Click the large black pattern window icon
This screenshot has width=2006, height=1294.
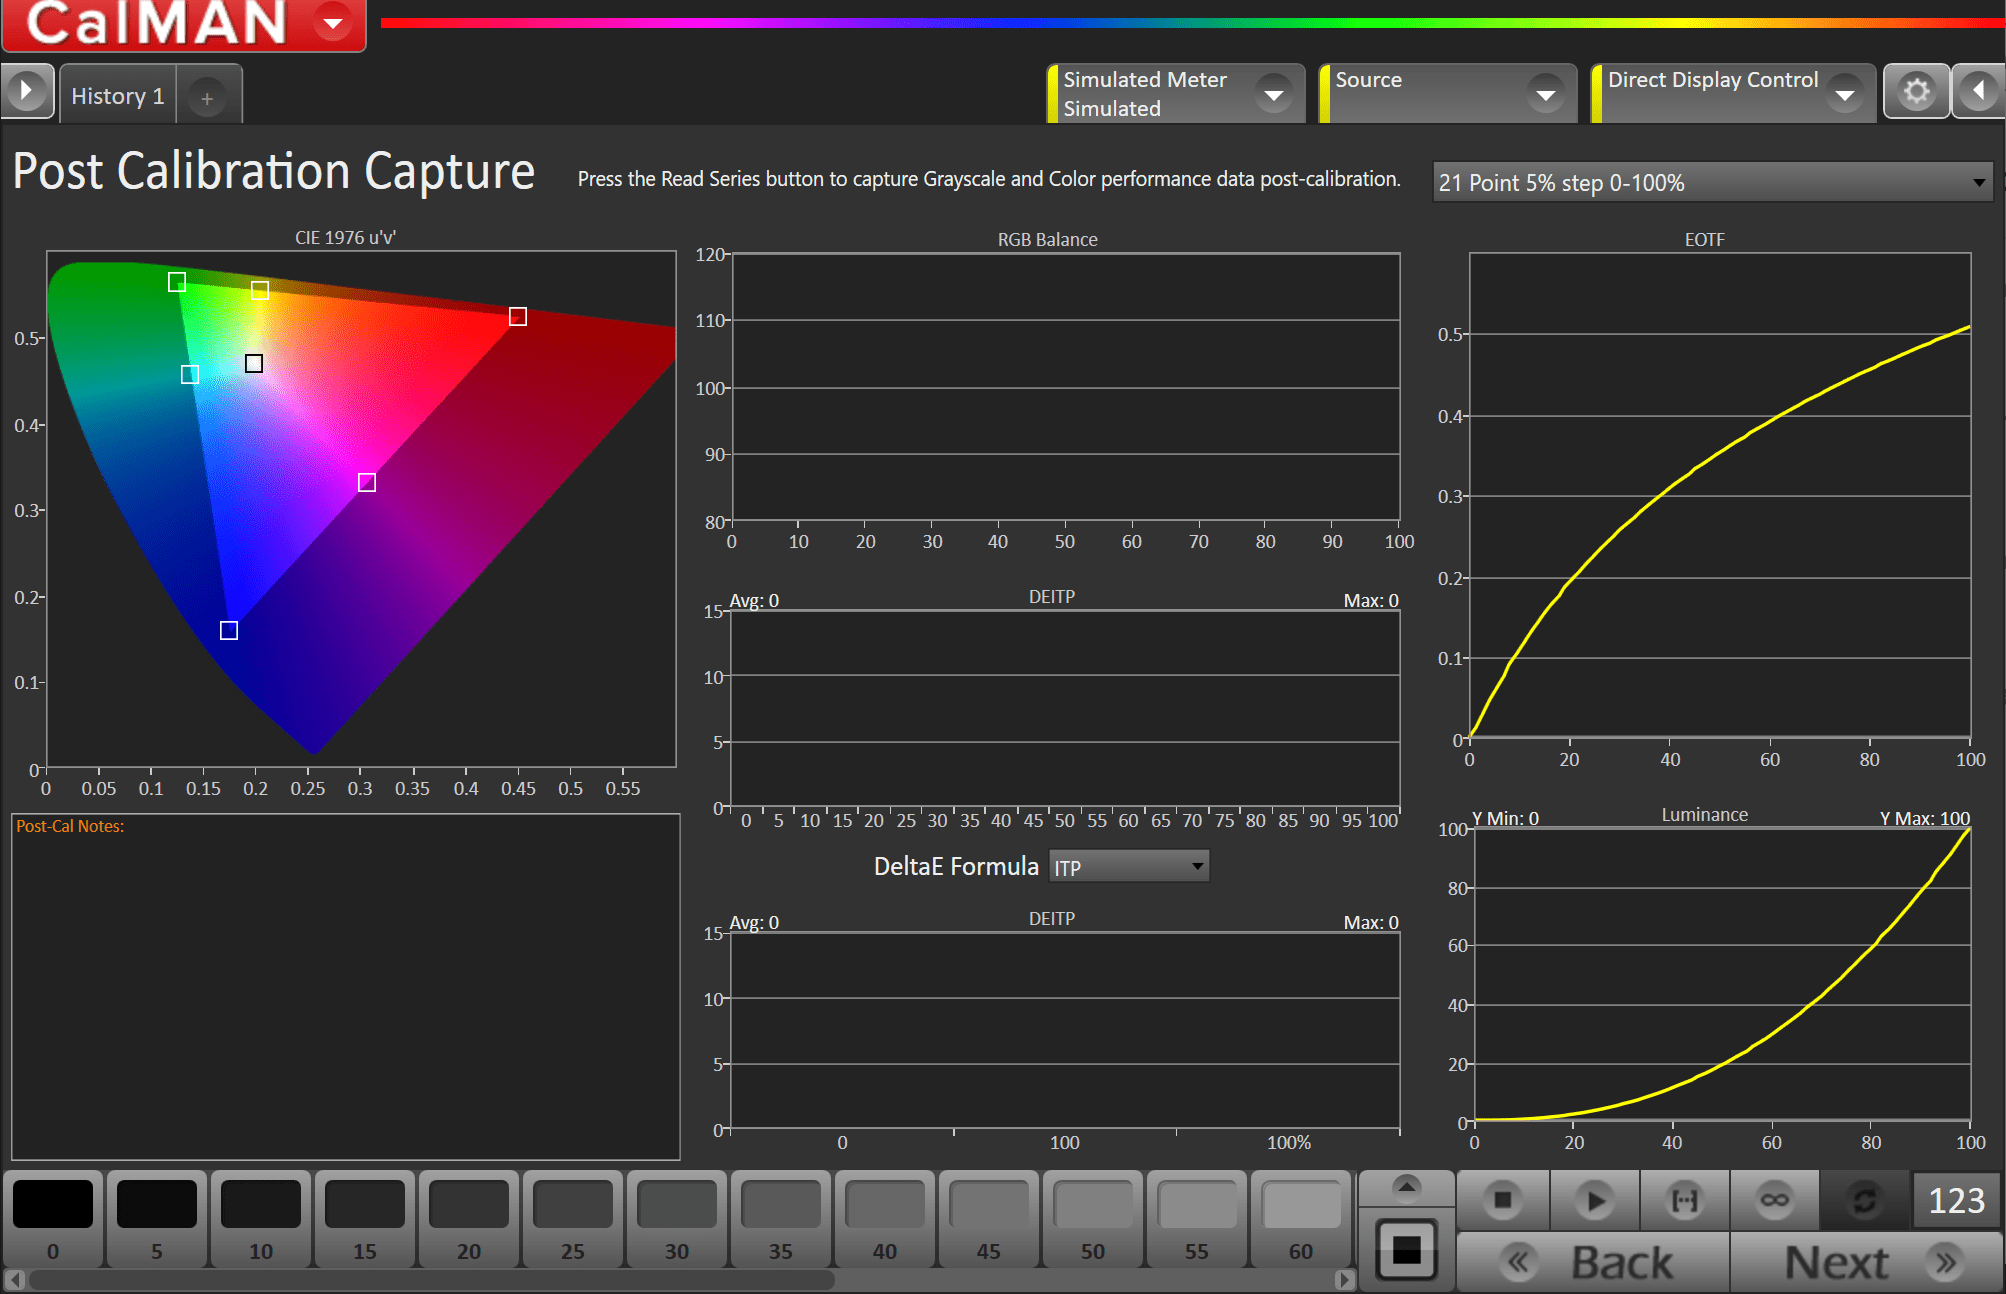[1406, 1248]
